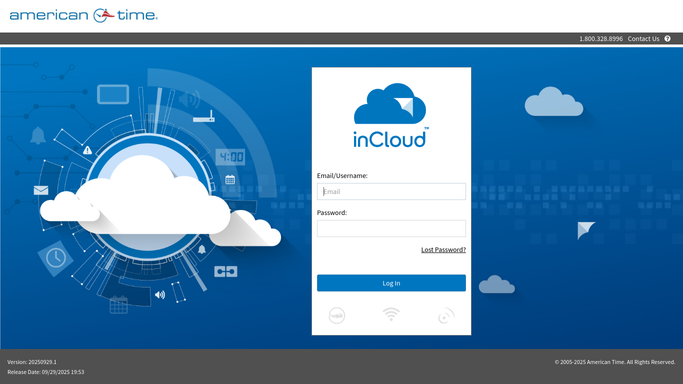Screen dimensions: 683x384
Task: Open the help question mark icon
Action: click(667, 39)
